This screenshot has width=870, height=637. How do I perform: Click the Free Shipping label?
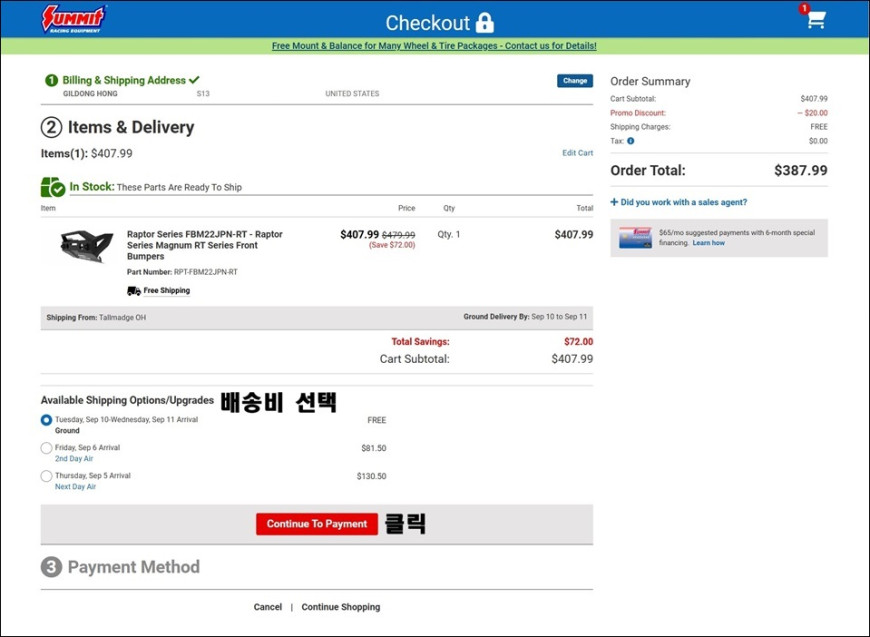(x=166, y=291)
